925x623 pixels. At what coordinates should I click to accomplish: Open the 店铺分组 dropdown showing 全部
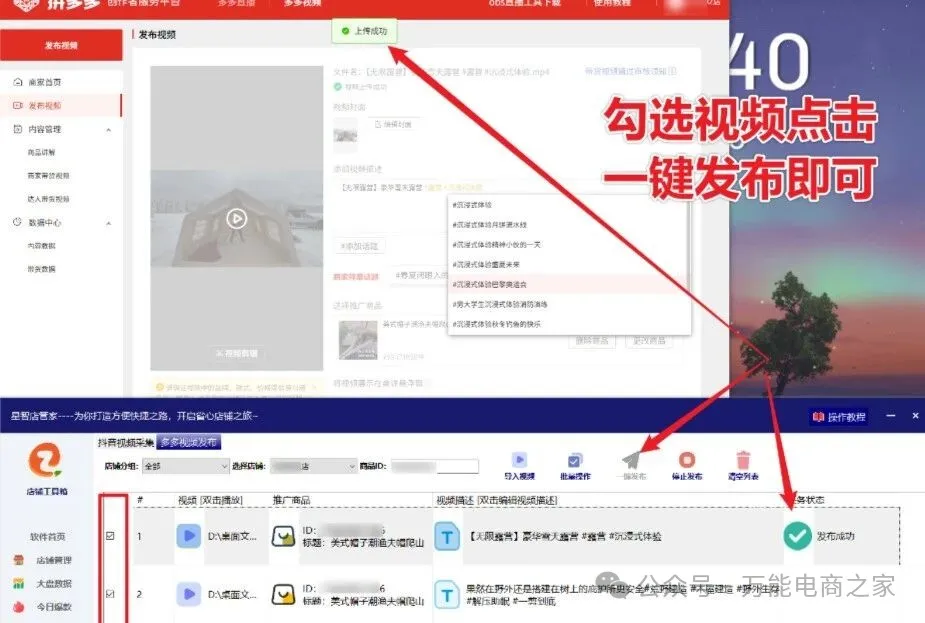(186, 466)
